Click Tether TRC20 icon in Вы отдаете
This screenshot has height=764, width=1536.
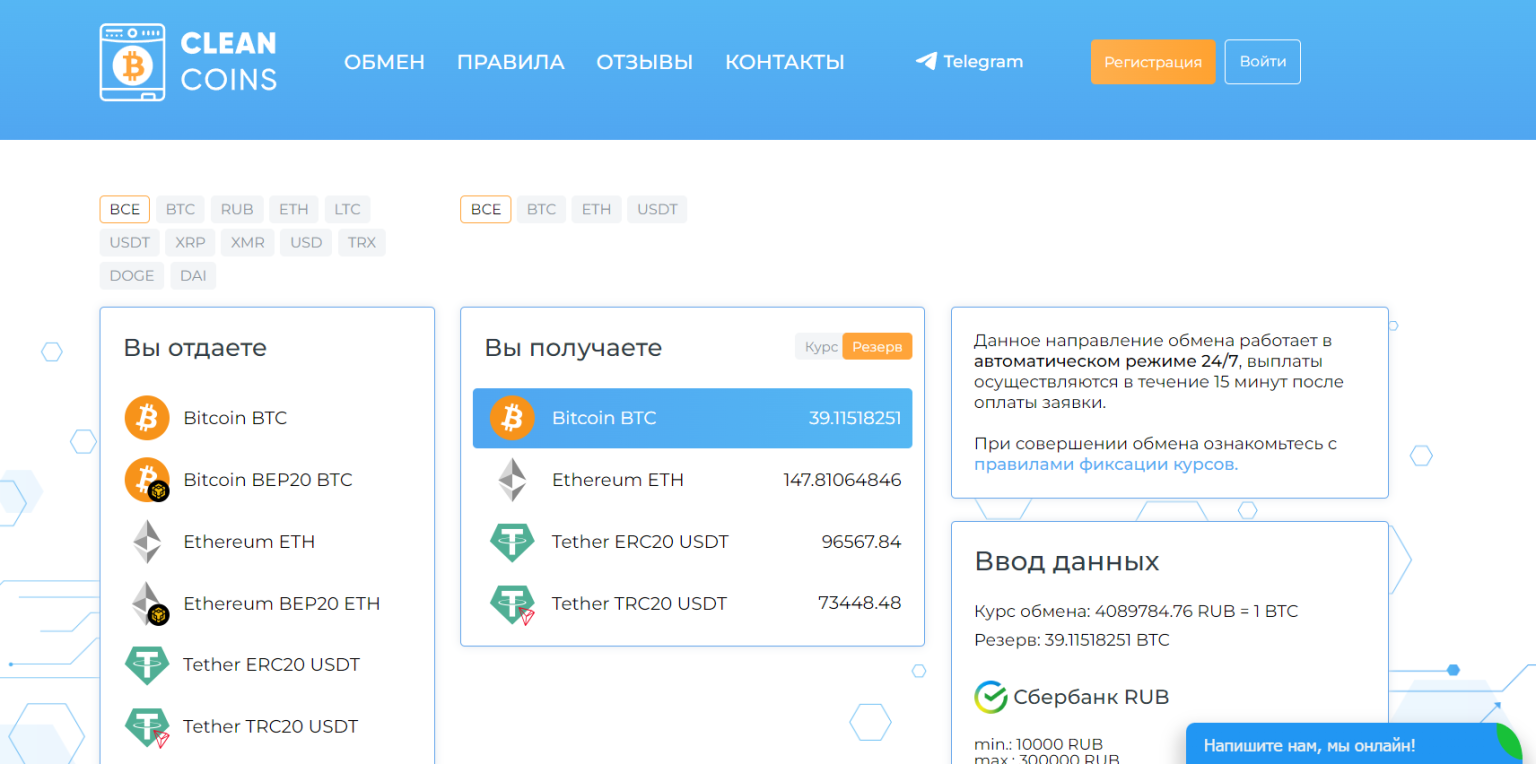(147, 727)
